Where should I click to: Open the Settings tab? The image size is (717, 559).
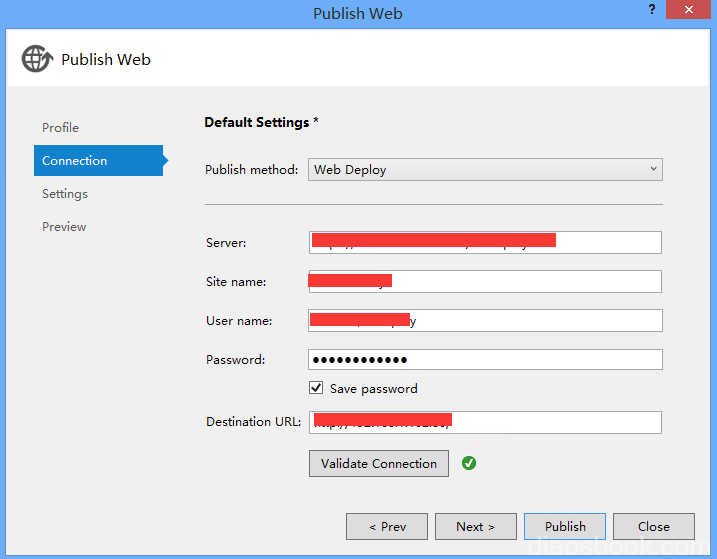click(x=65, y=193)
